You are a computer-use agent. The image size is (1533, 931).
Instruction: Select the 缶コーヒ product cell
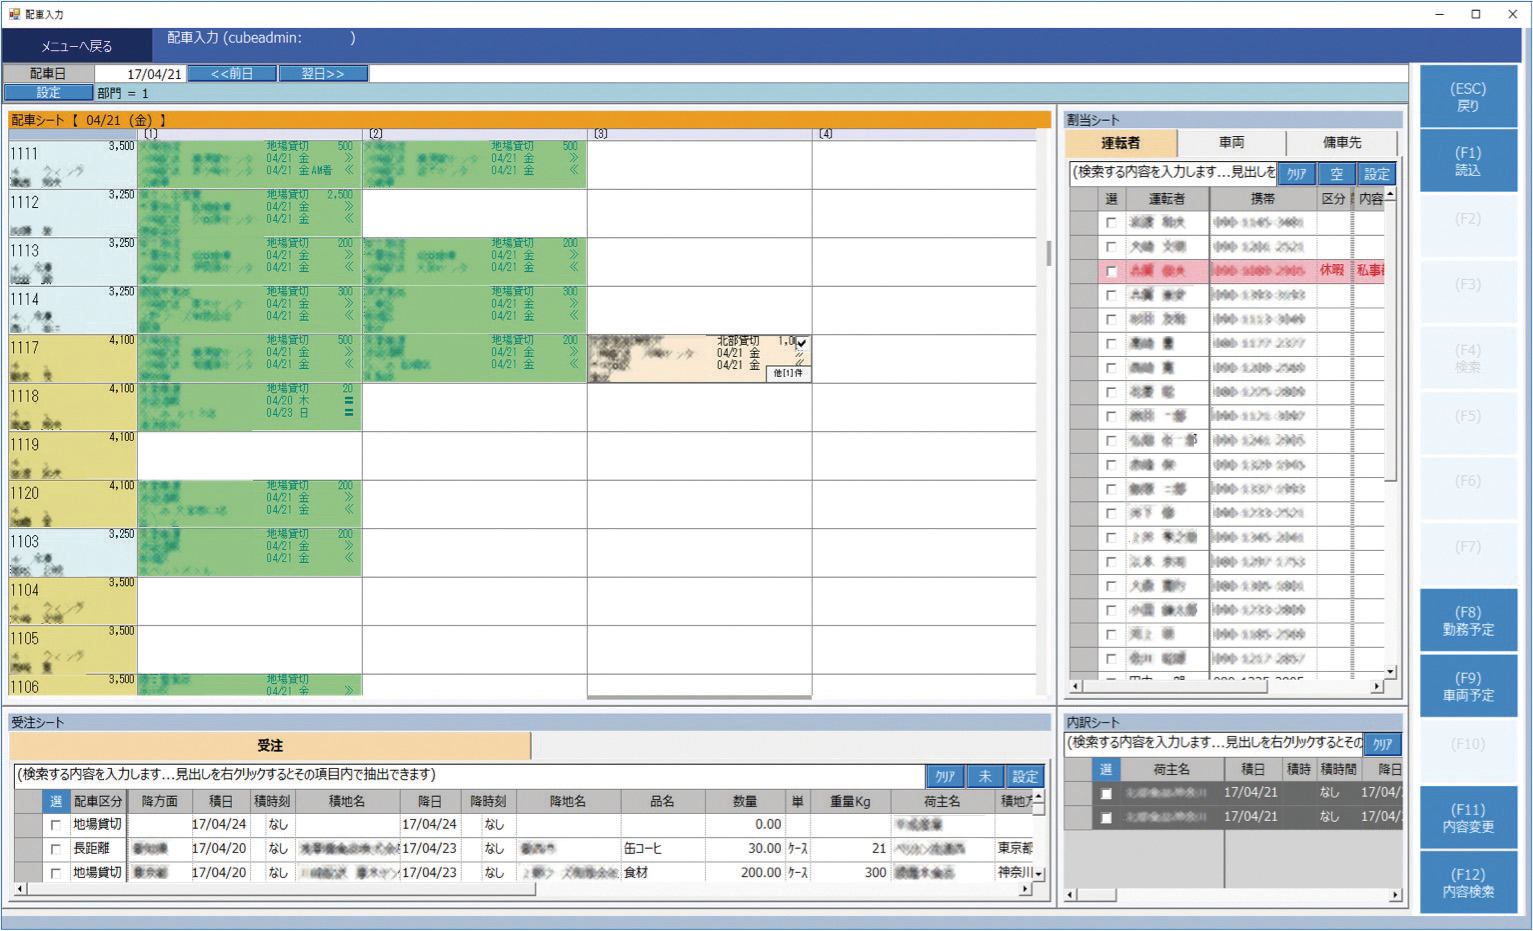tap(662, 848)
